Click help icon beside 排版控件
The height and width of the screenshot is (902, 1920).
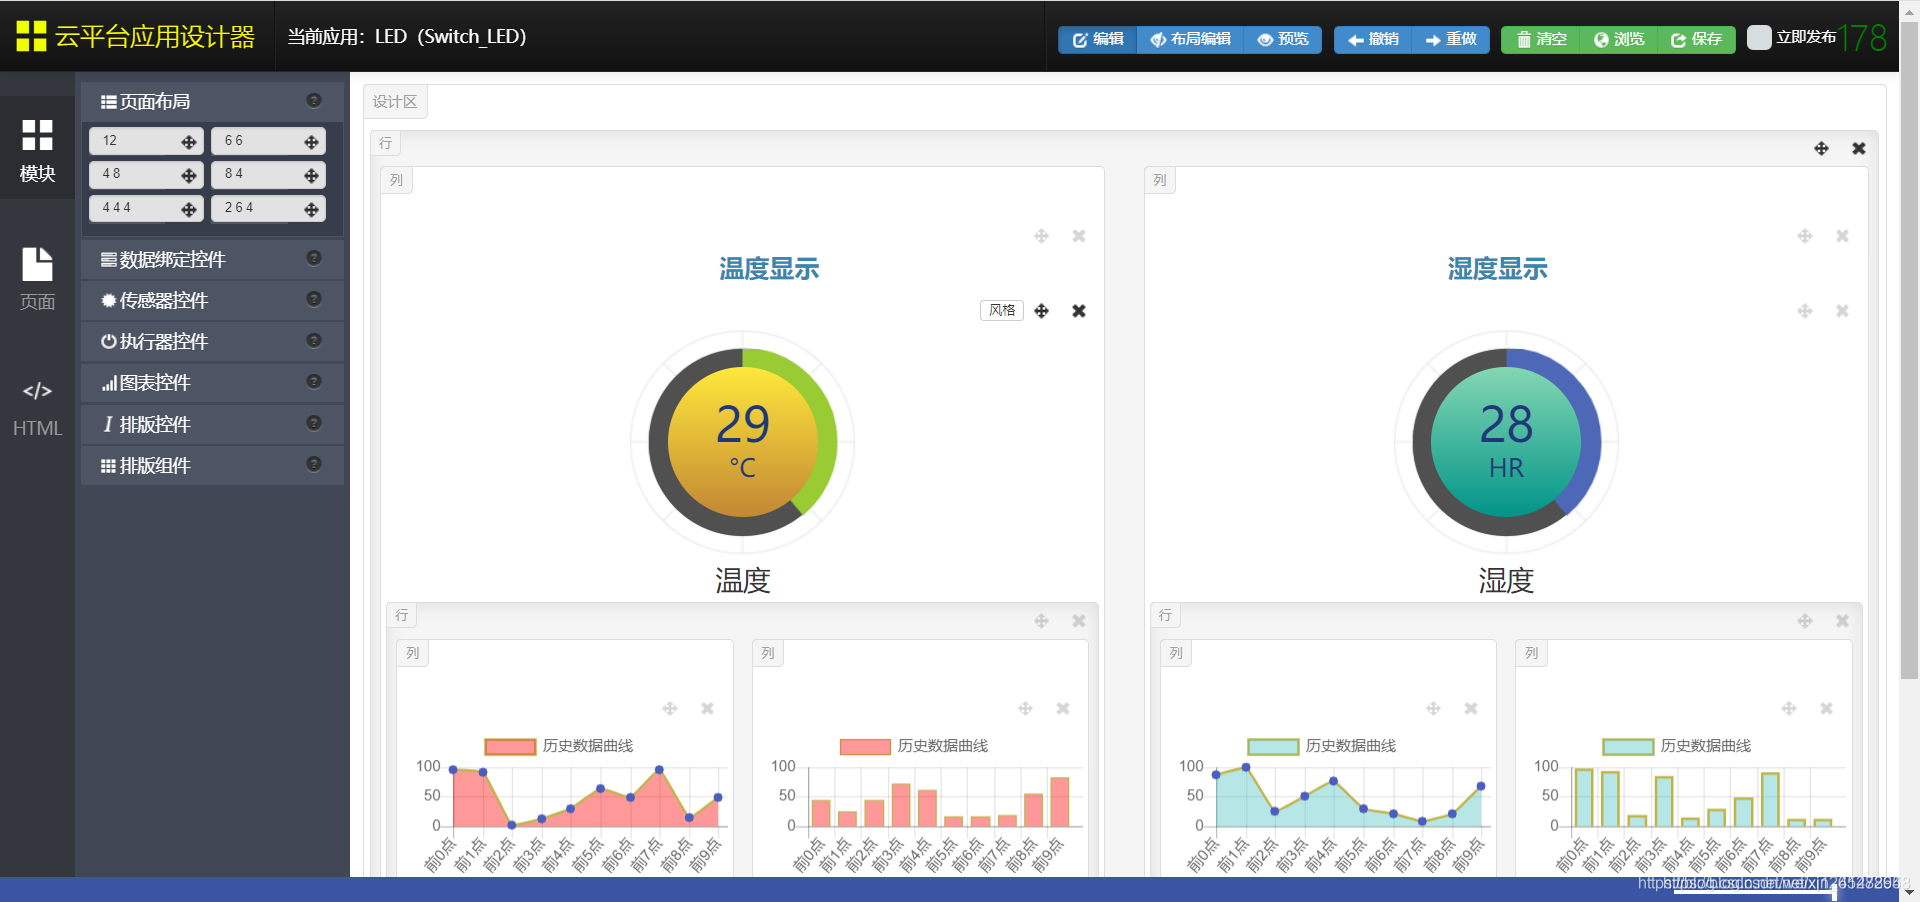tap(314, 423)
